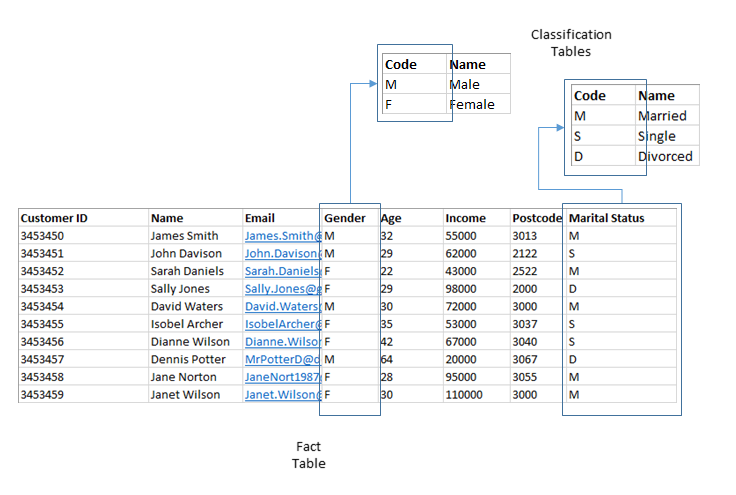Select the Marital Status column header
This screenshot has height=495, width=736.
click(x=606, y=218)
